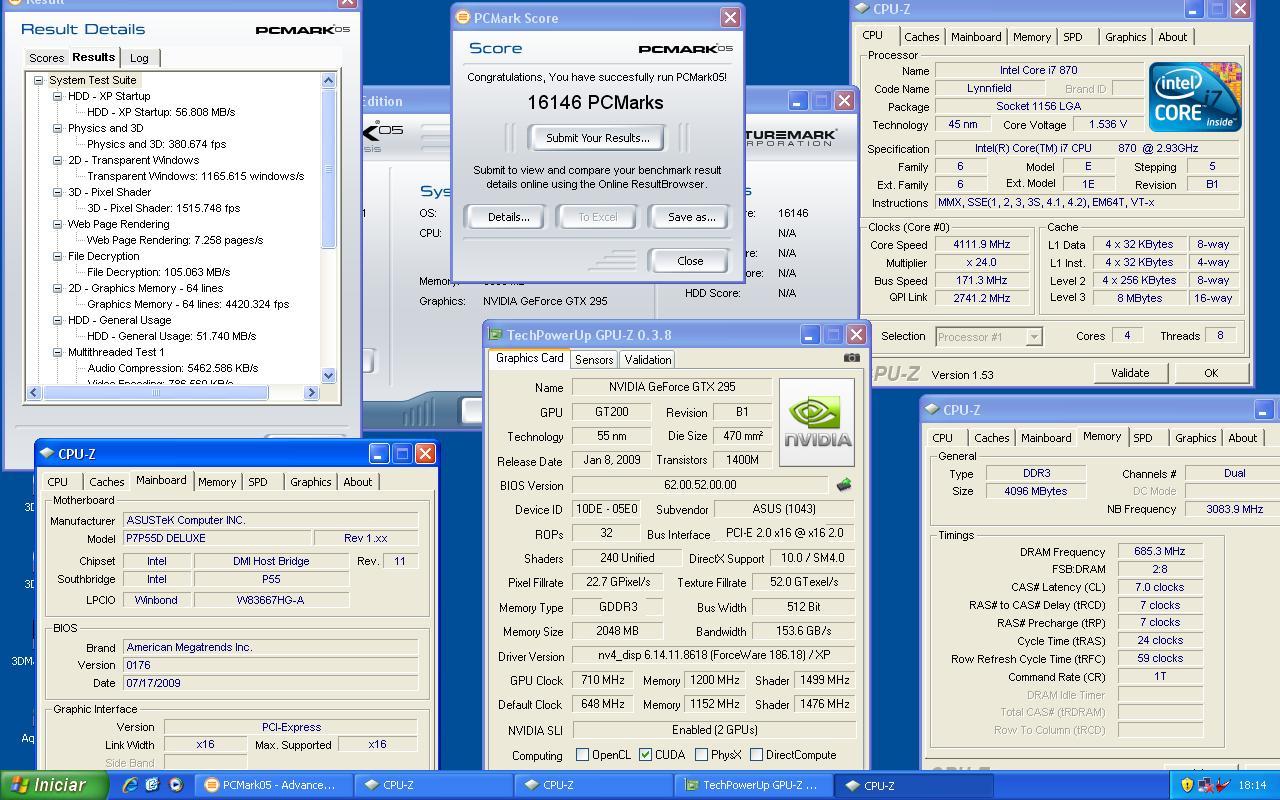Click the CPU-Z Memory window title icon
Screen dimensions: 1280x800
932,410
